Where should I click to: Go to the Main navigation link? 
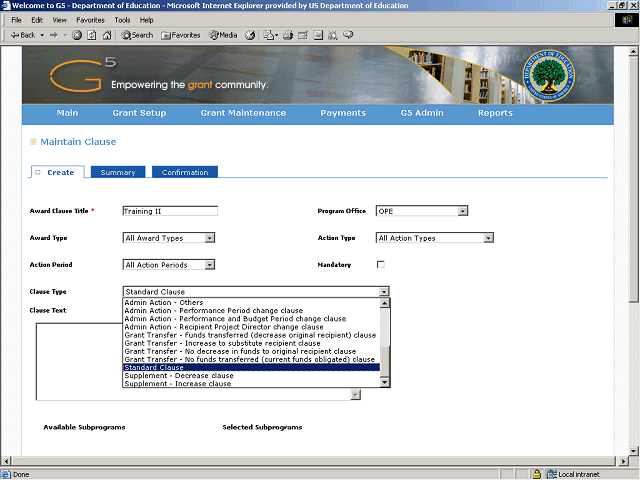67,113
